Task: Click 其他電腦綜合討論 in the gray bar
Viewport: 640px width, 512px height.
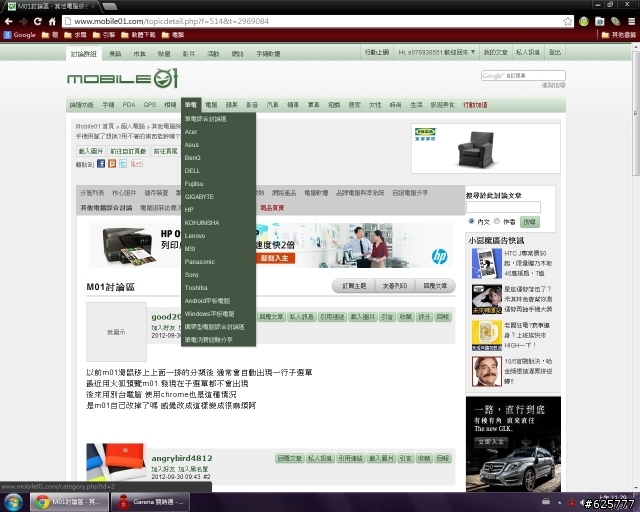Action: pyautogui.click(x=106, y=208)
